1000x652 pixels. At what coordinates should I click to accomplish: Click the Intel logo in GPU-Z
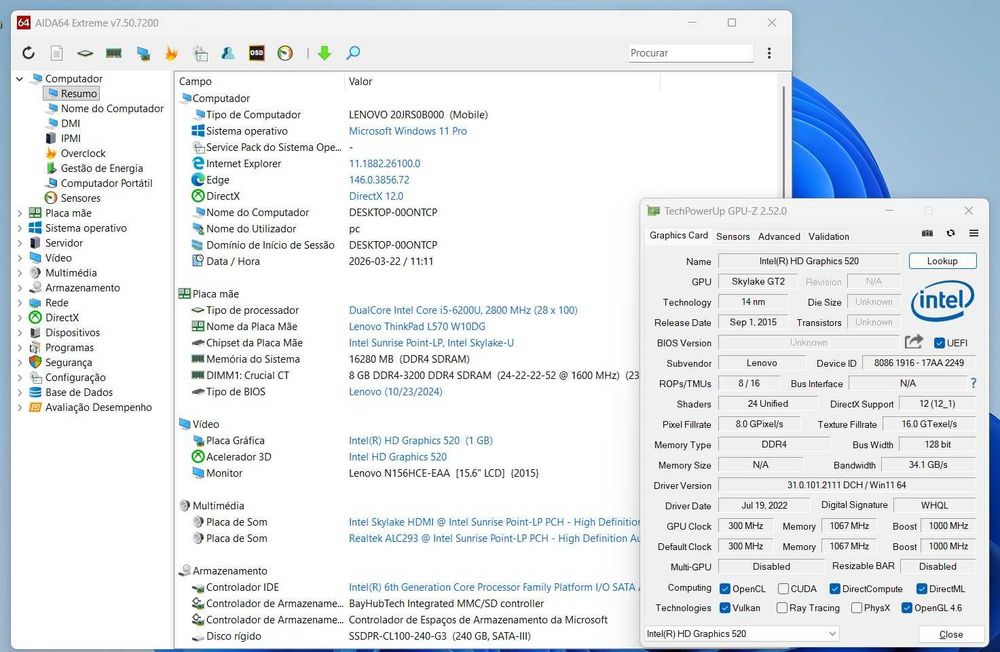pyautogui.click(x=942, y=300)
